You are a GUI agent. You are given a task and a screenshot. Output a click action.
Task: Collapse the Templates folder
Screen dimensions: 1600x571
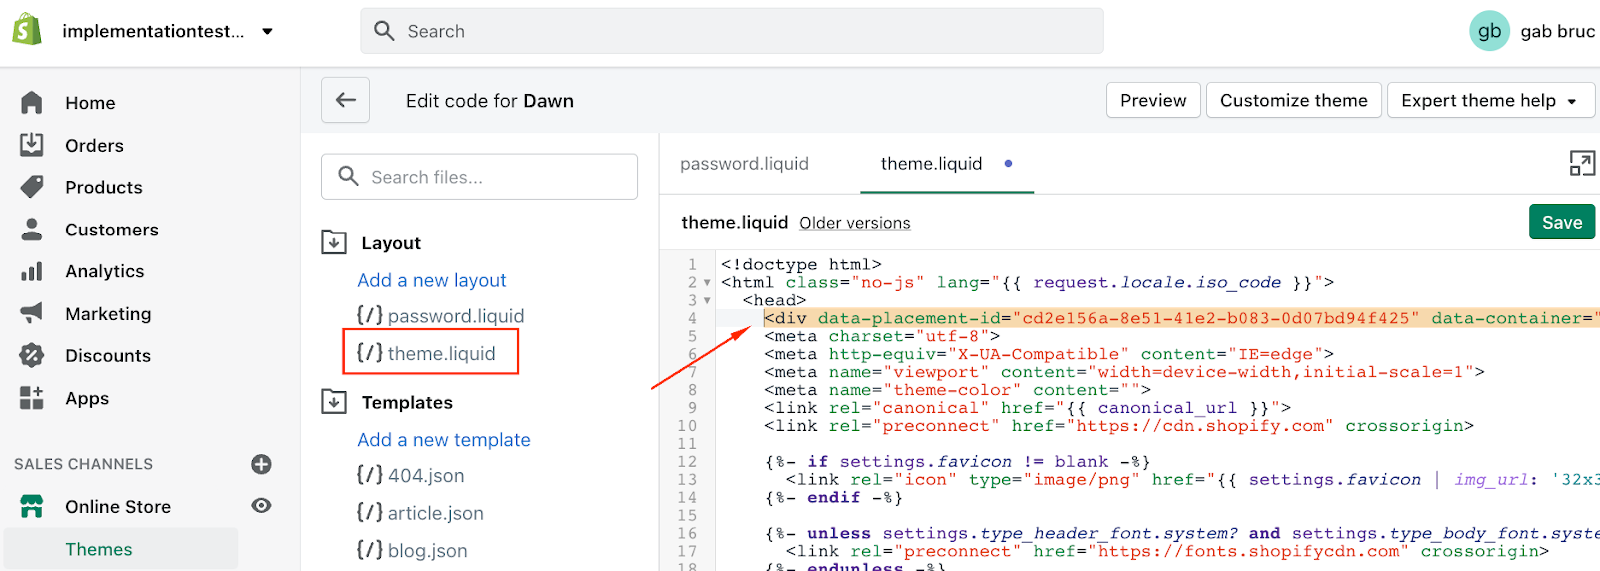[333, 402]
